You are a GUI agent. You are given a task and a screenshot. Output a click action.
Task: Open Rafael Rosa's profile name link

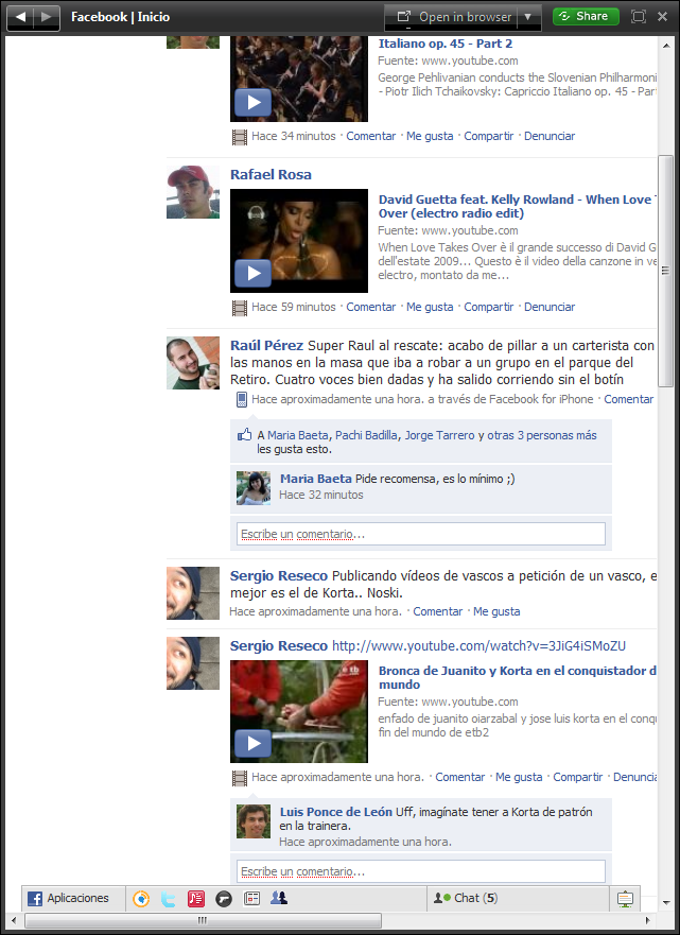271,175
